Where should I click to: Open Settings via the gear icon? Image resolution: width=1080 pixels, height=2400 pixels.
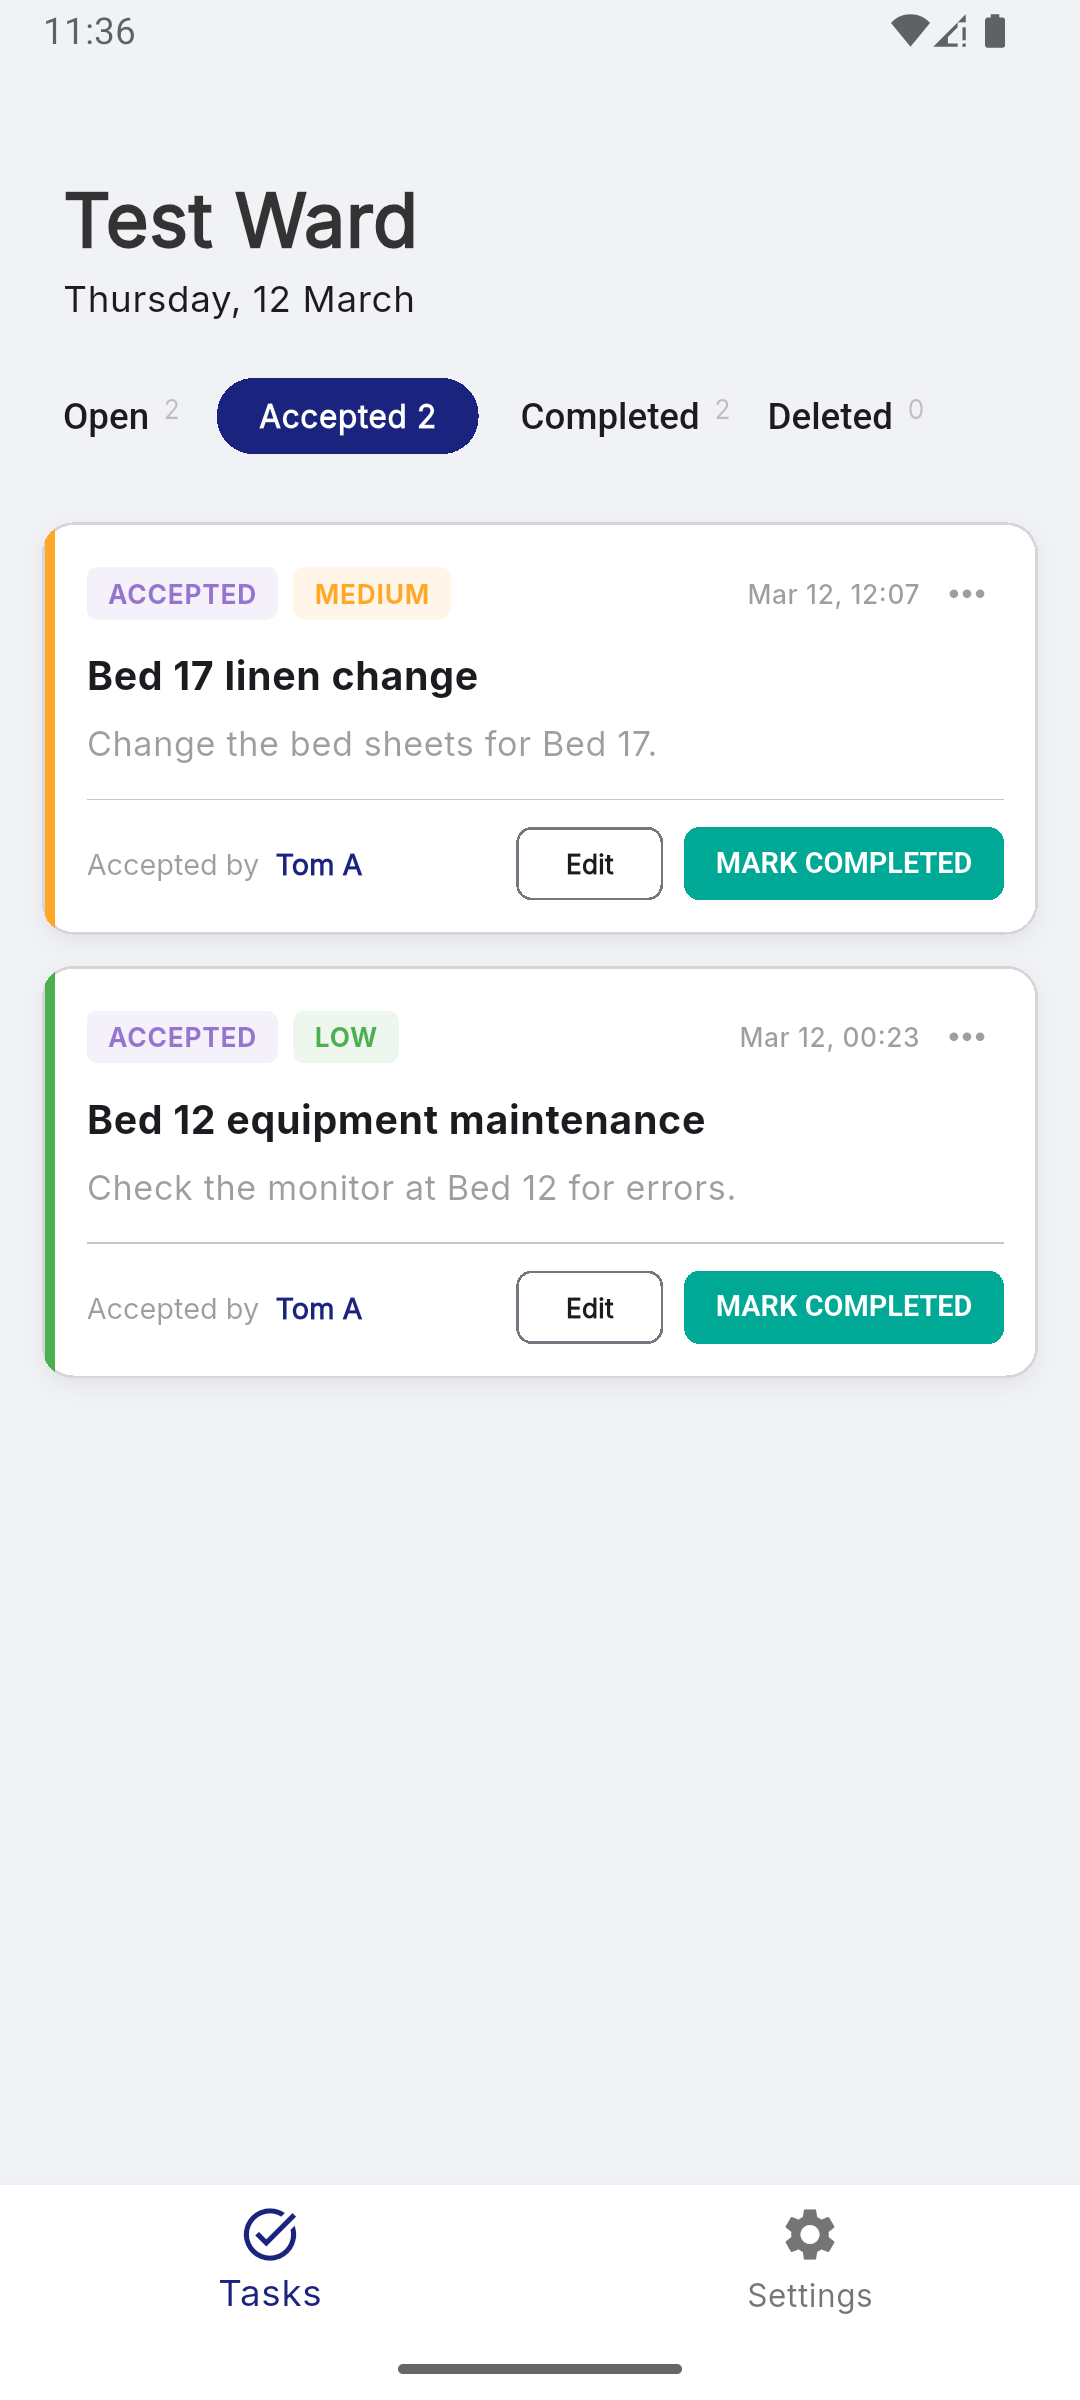tap(809, 2237)
